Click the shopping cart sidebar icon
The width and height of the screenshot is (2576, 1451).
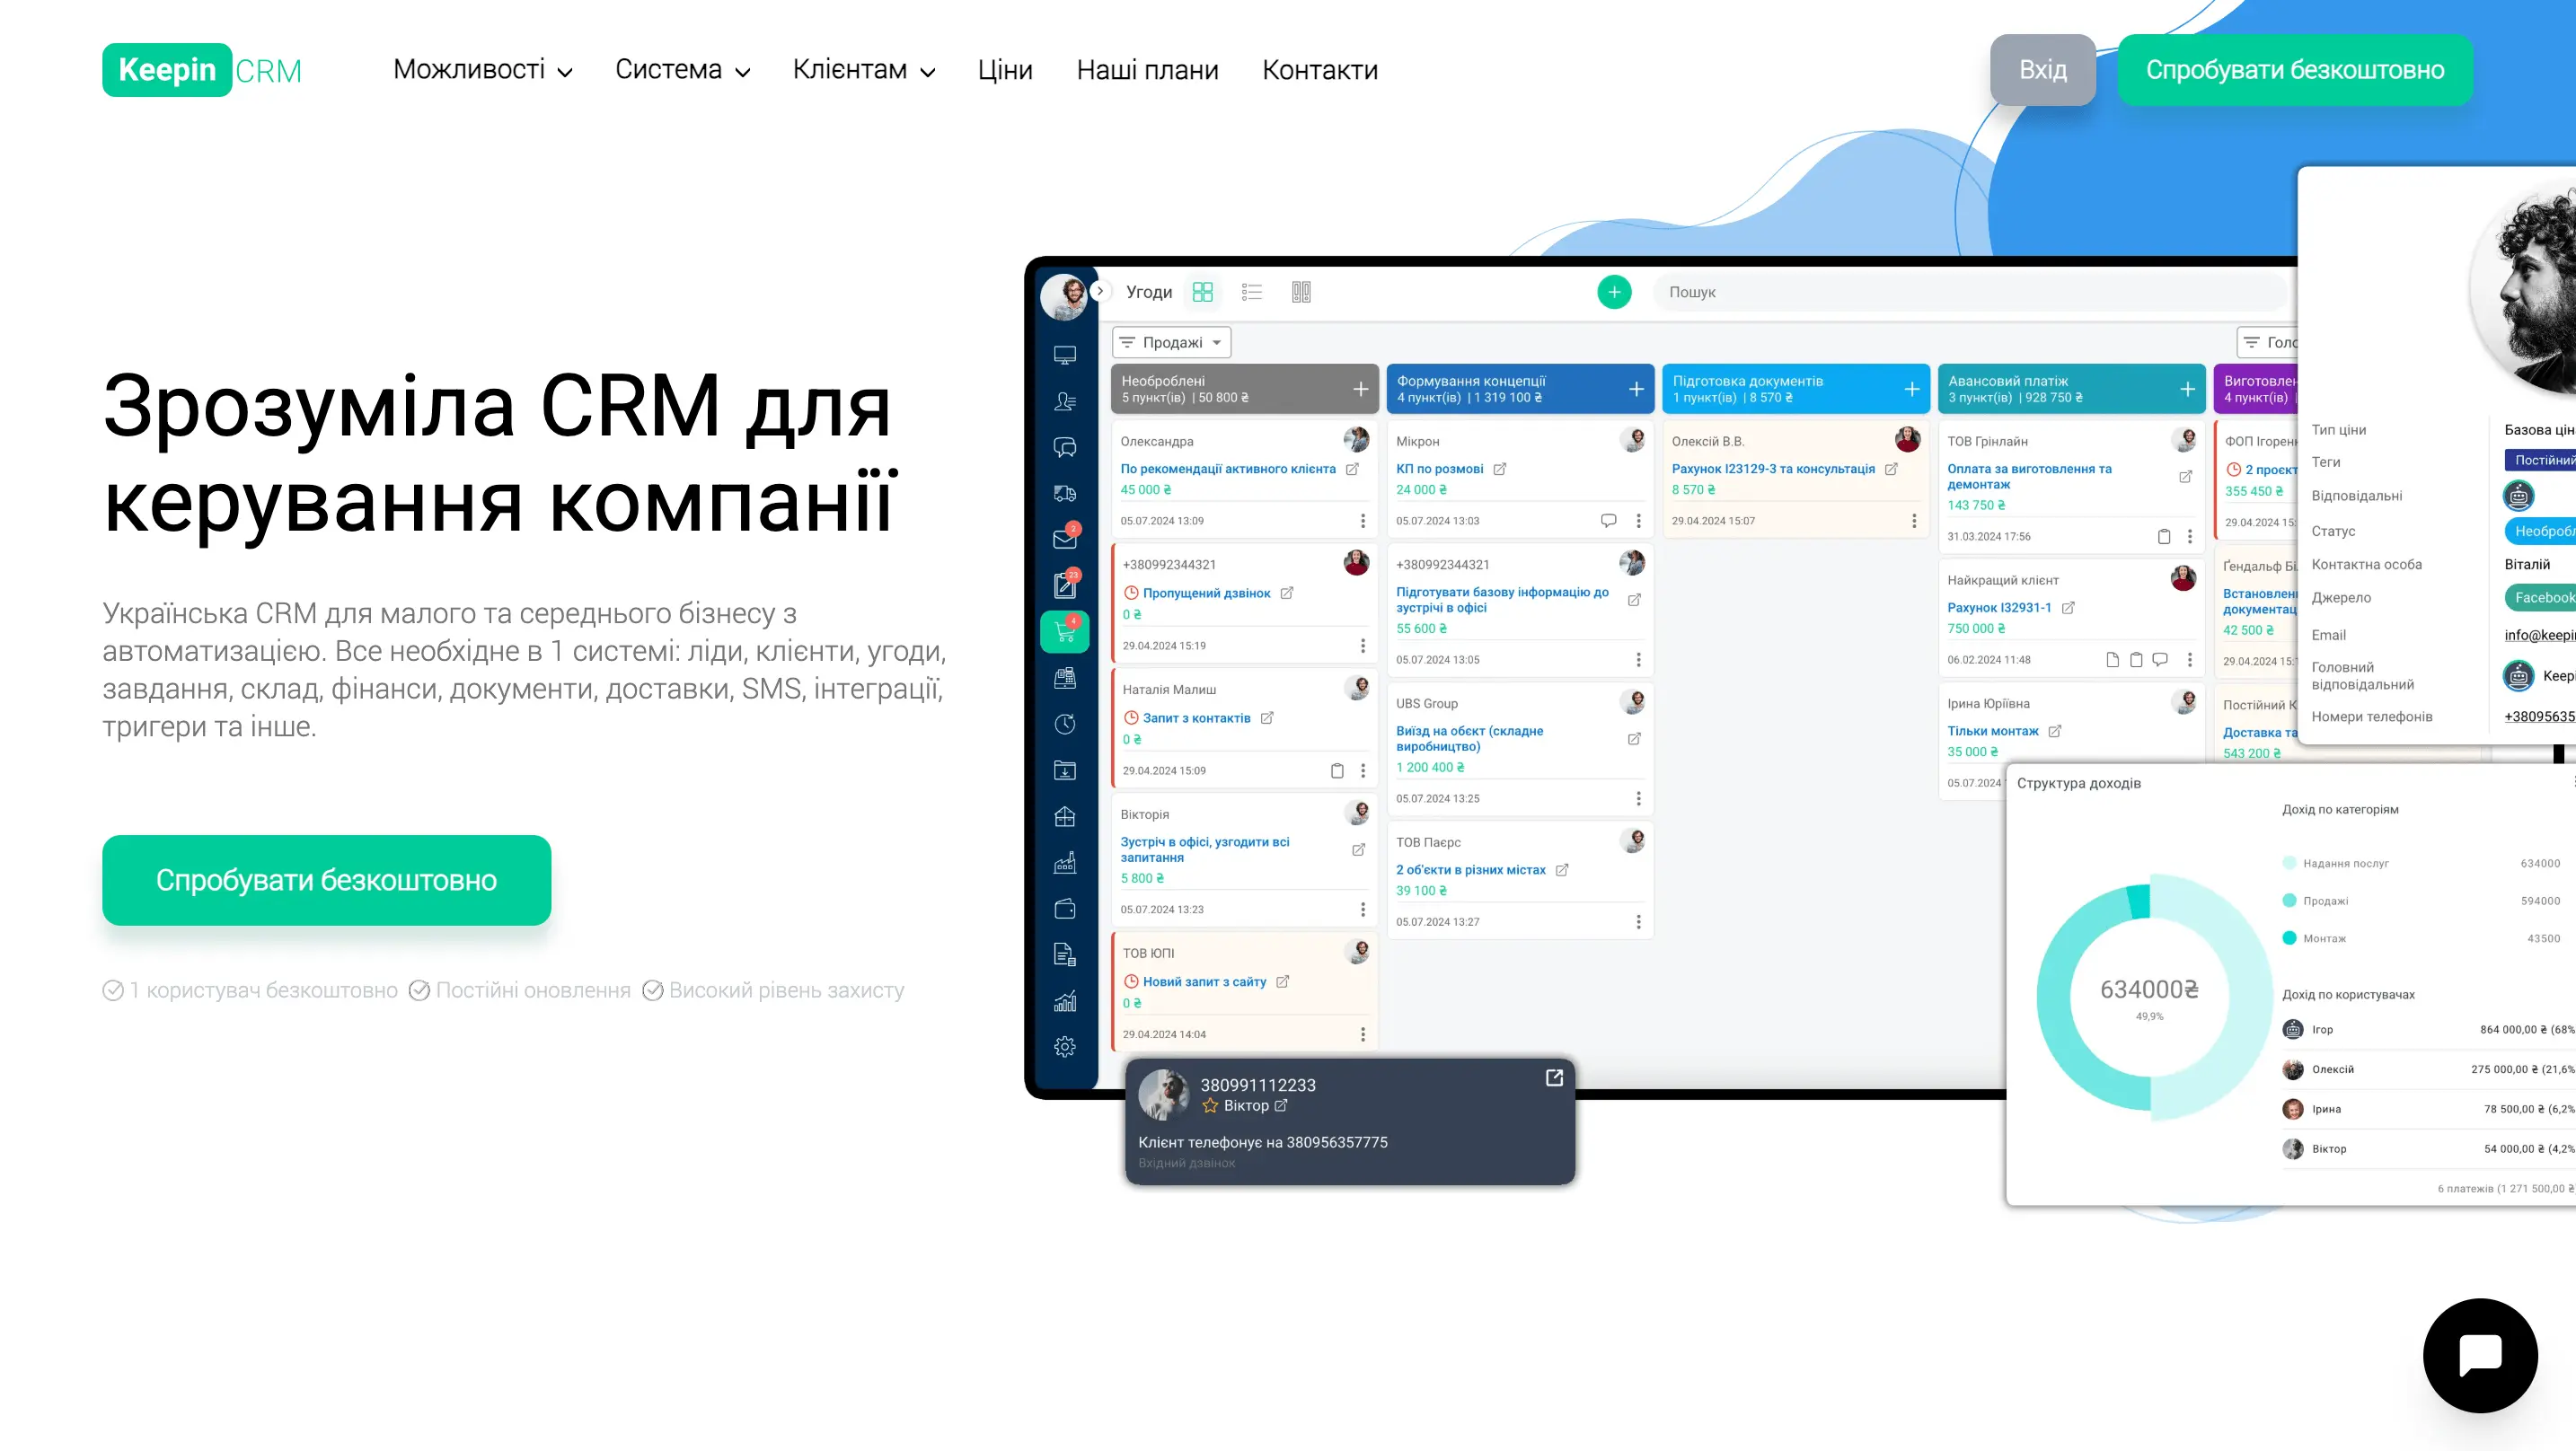pos(1064,632)
